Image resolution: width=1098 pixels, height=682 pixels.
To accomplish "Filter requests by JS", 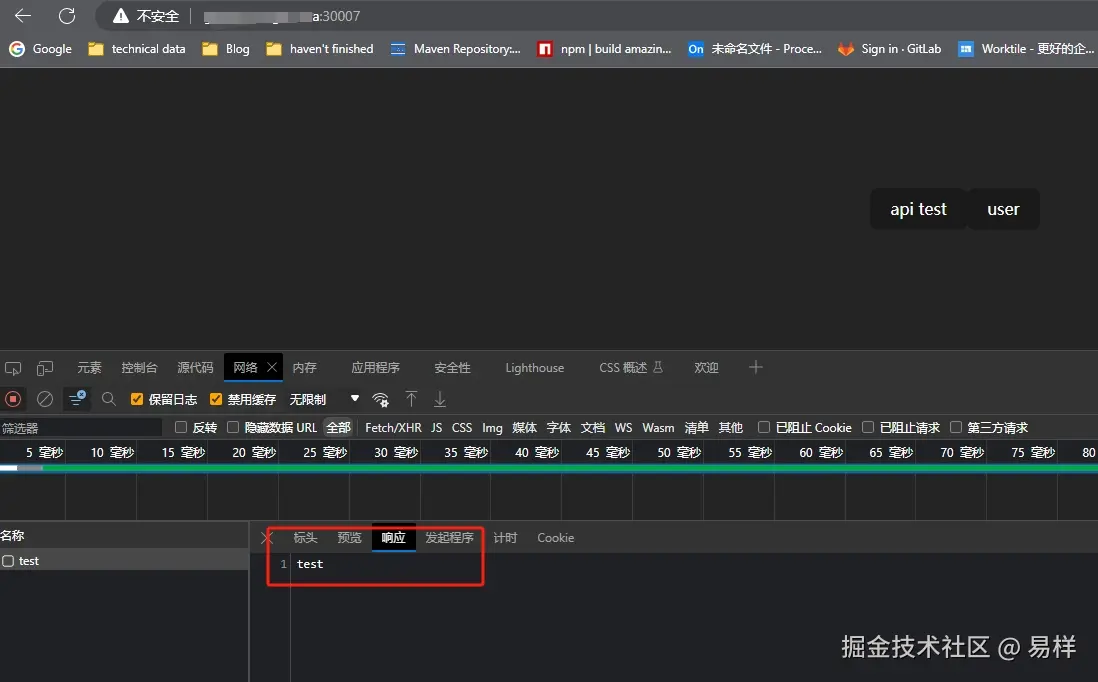I will 436,428.
